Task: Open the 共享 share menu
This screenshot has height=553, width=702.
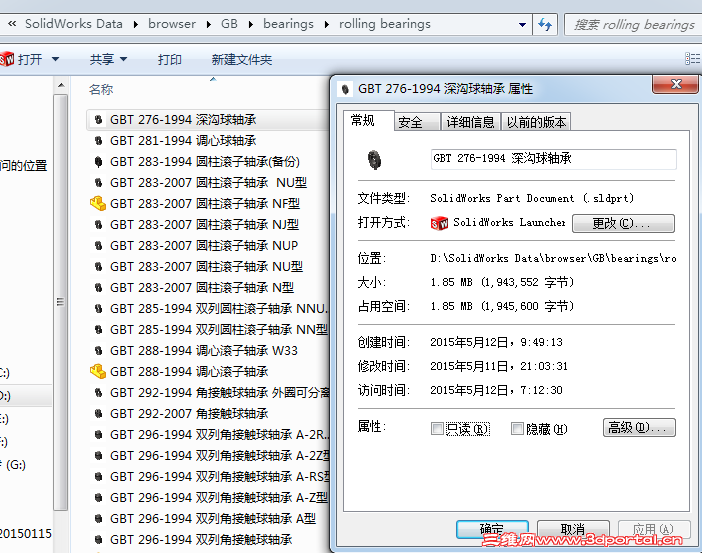Action: coord(108,59)
